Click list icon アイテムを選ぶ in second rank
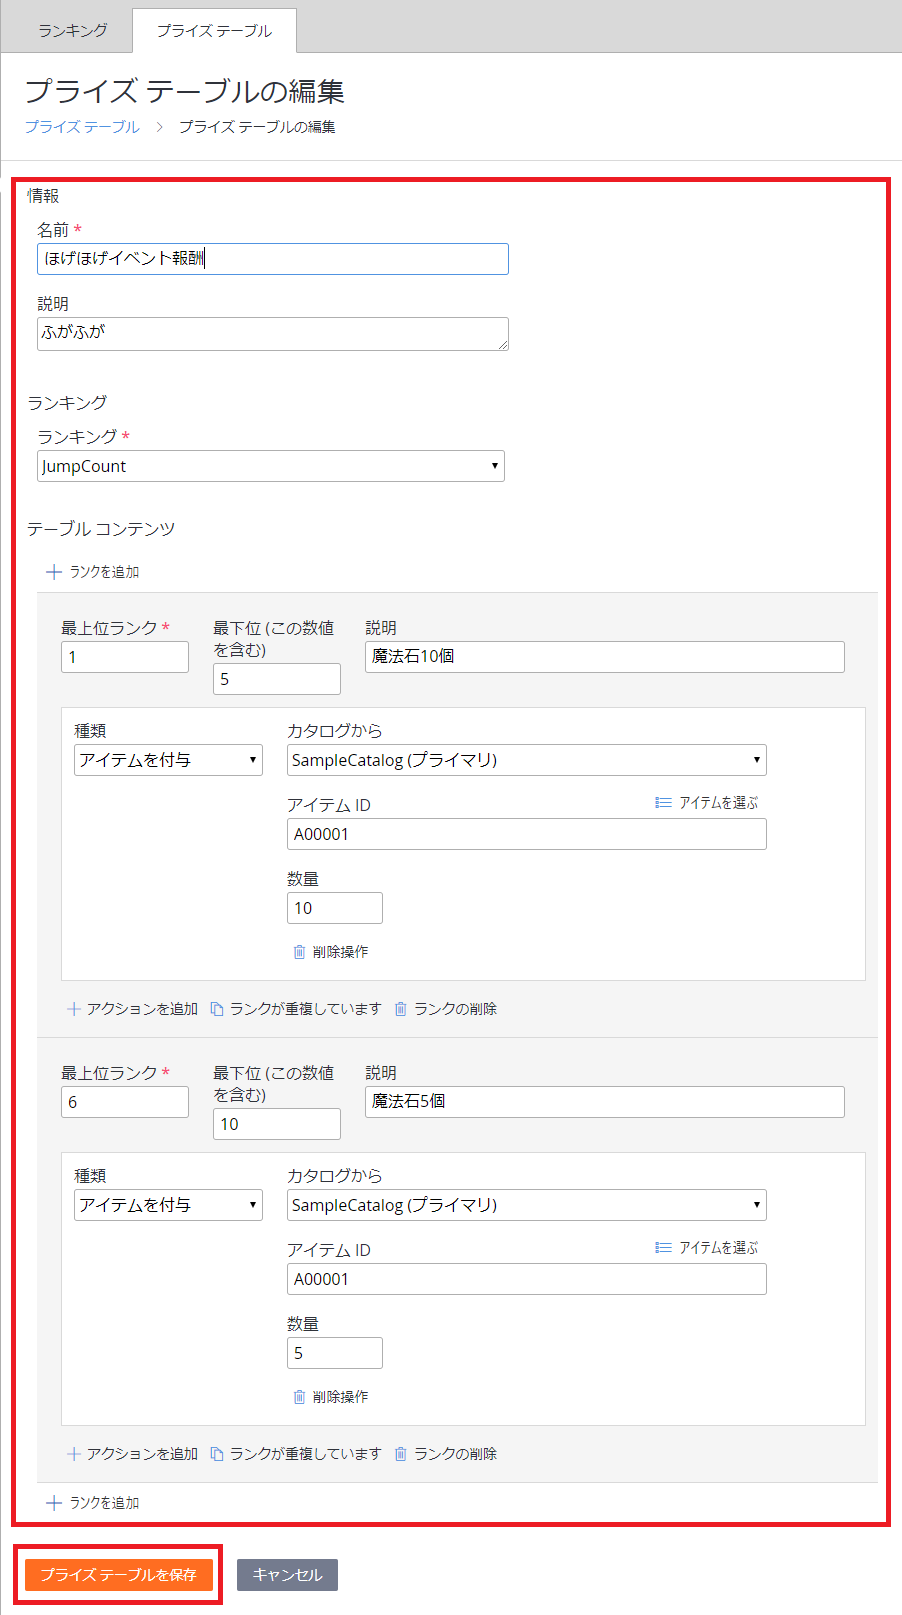This screenshot has height=1615, width=902. coord(663,1248)
